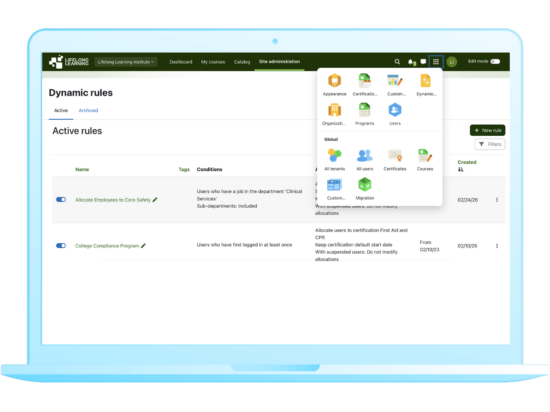Screen dimensions: 550x412
Task: Open the Custom reports chart icon
Action: [395, 81]
